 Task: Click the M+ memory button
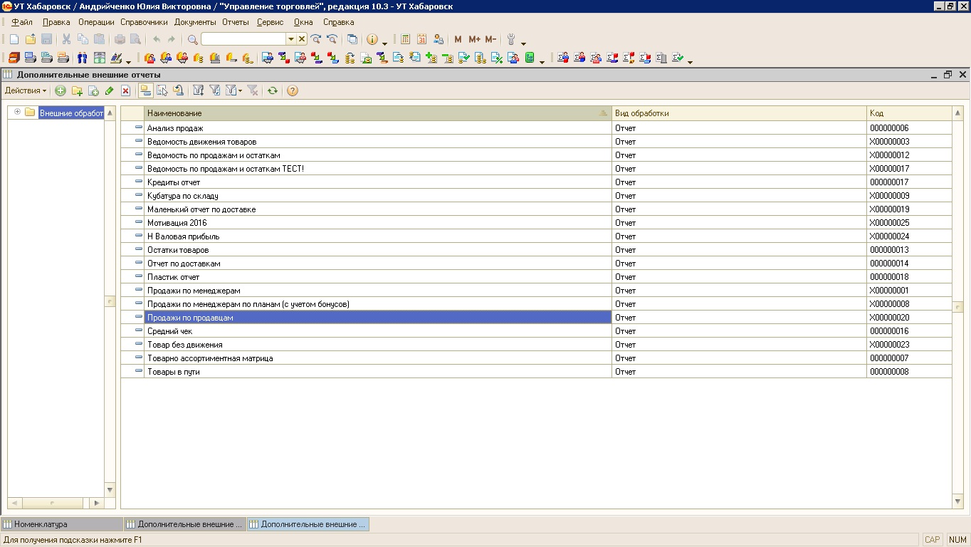pos(474,39)
